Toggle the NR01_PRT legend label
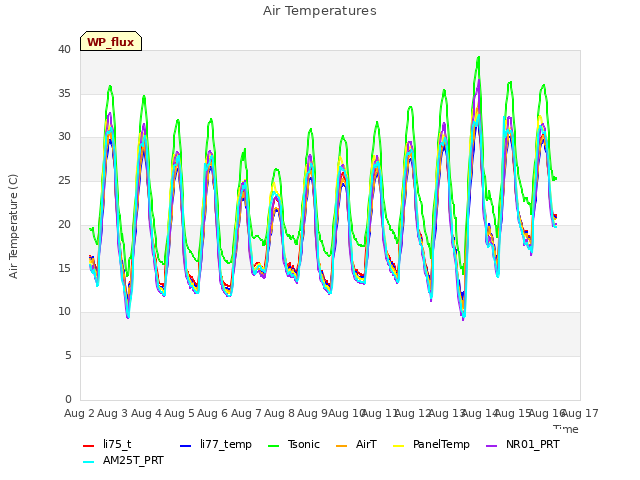 (x=533, y=444)
